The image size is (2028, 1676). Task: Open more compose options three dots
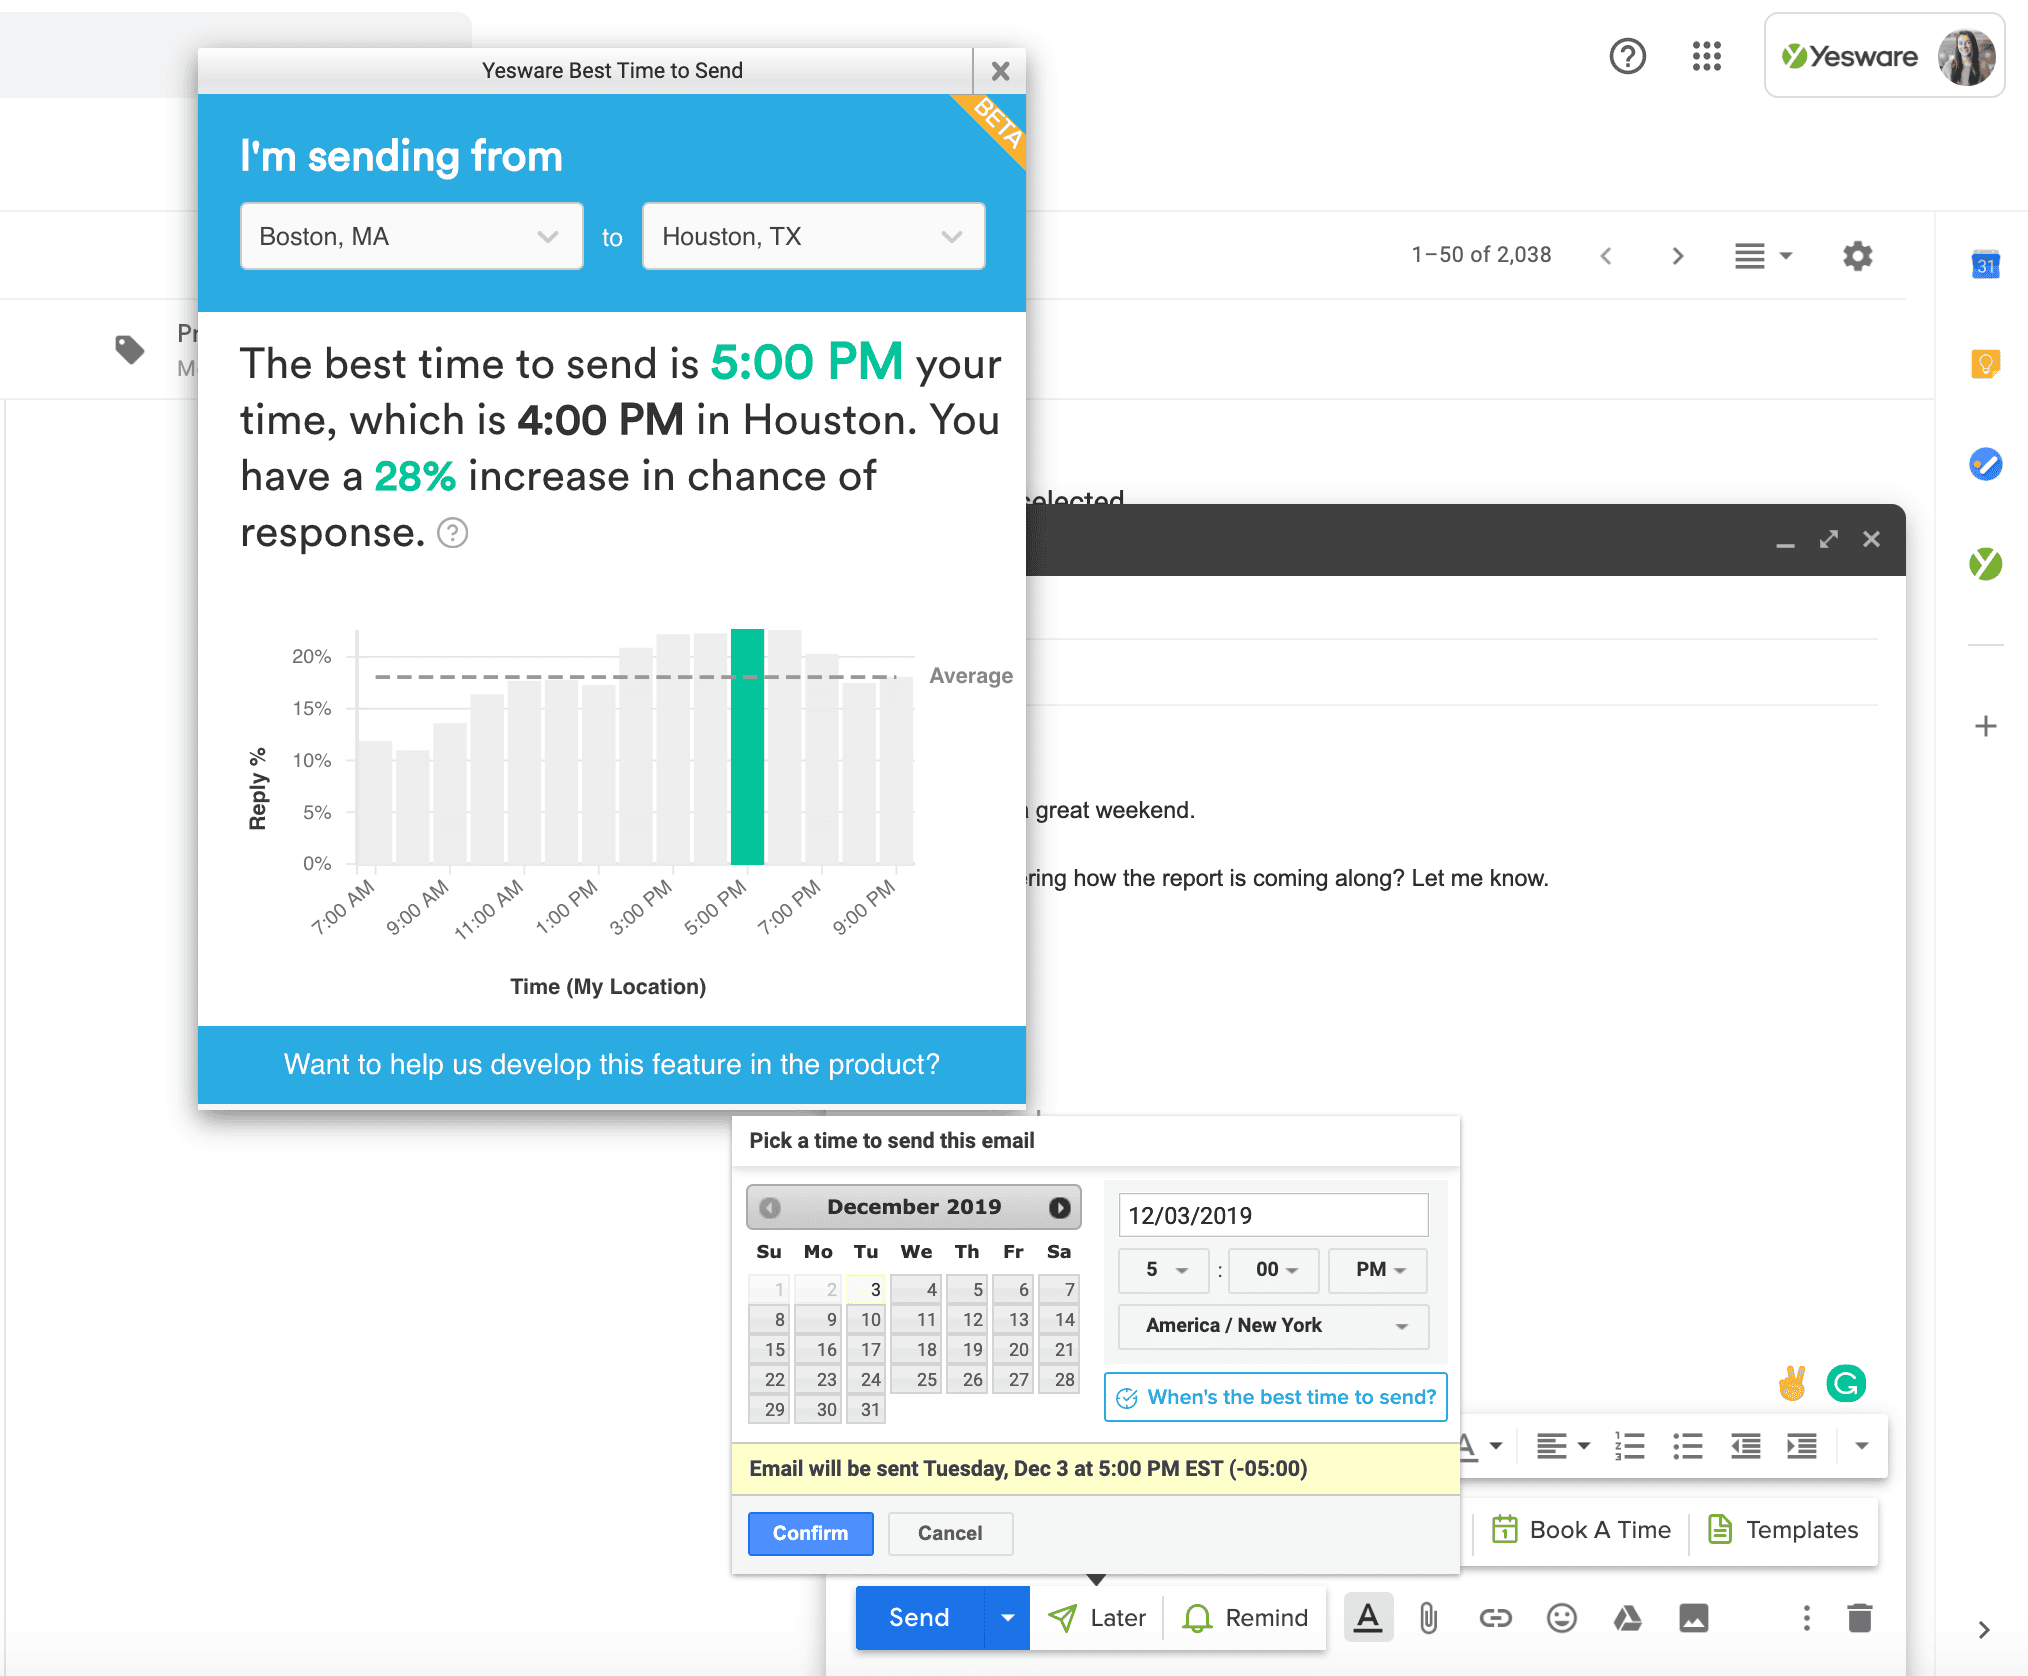[1806, 1618]
